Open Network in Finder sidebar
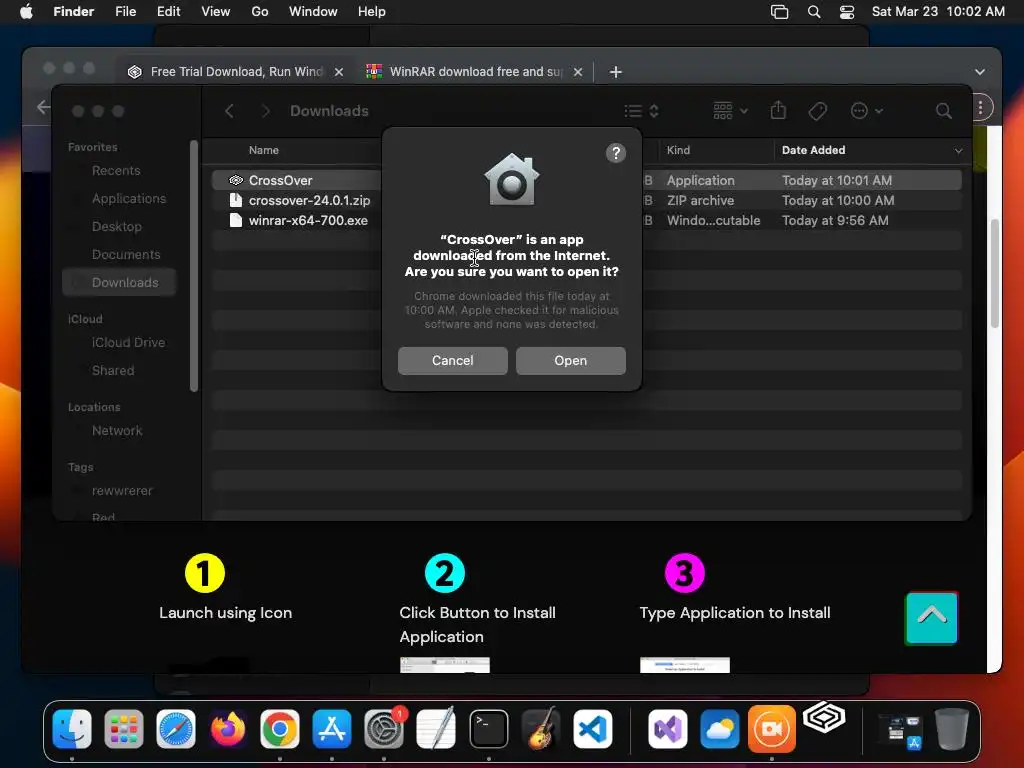Screen dimensions: 1024x768 pyautogui.click(x=117, y=430)
